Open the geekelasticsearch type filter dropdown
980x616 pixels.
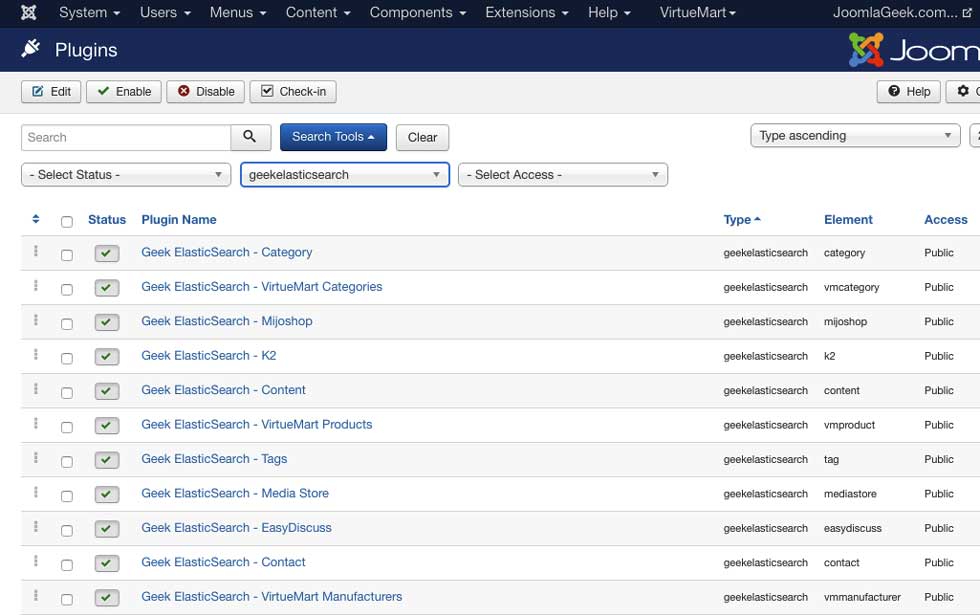coord(345,175)
